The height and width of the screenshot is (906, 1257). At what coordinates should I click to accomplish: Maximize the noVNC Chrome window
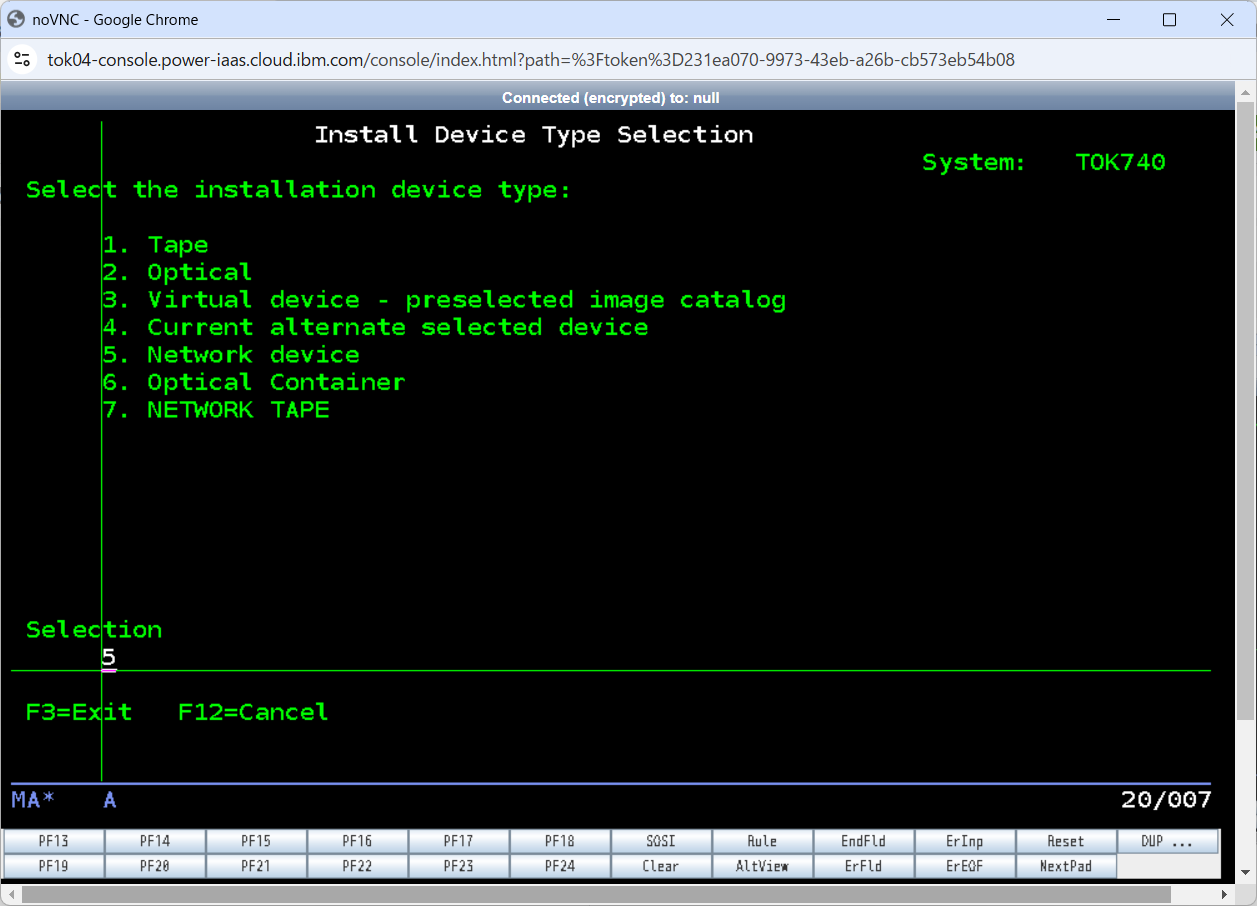(1169, 20)
